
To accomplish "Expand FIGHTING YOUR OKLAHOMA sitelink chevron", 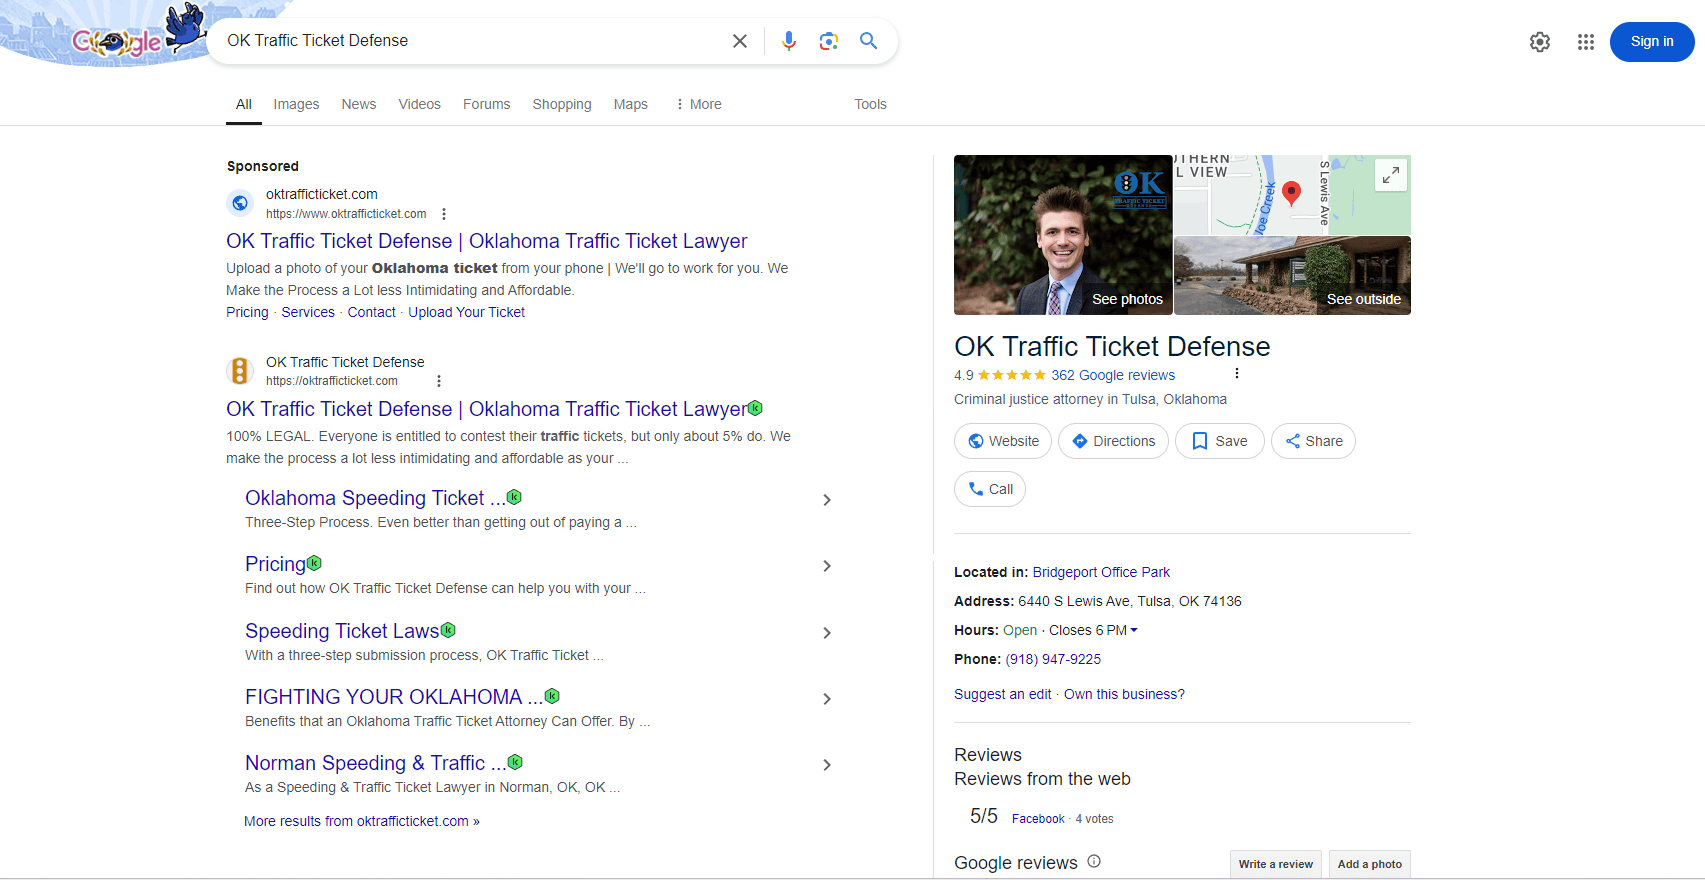I will click(x=827, y=699).
